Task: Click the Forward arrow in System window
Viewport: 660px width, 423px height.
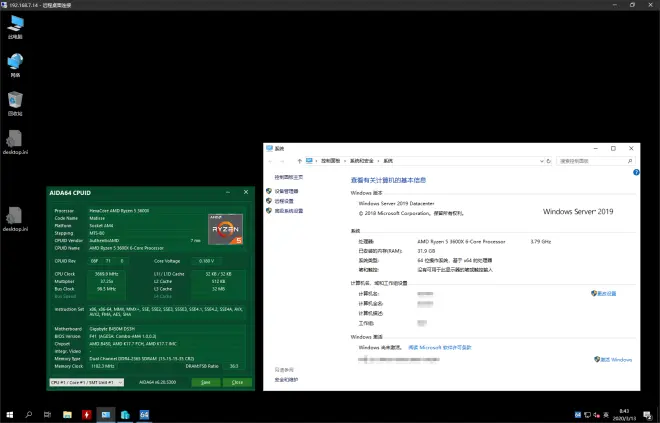Action: click(282, 161)
